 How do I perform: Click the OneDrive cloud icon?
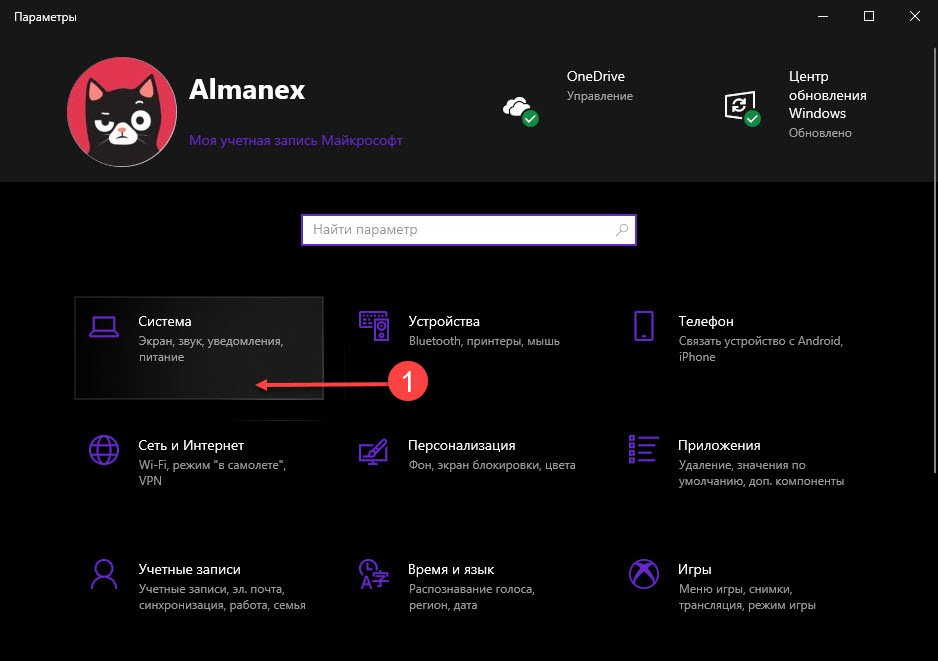click(520, 111)
